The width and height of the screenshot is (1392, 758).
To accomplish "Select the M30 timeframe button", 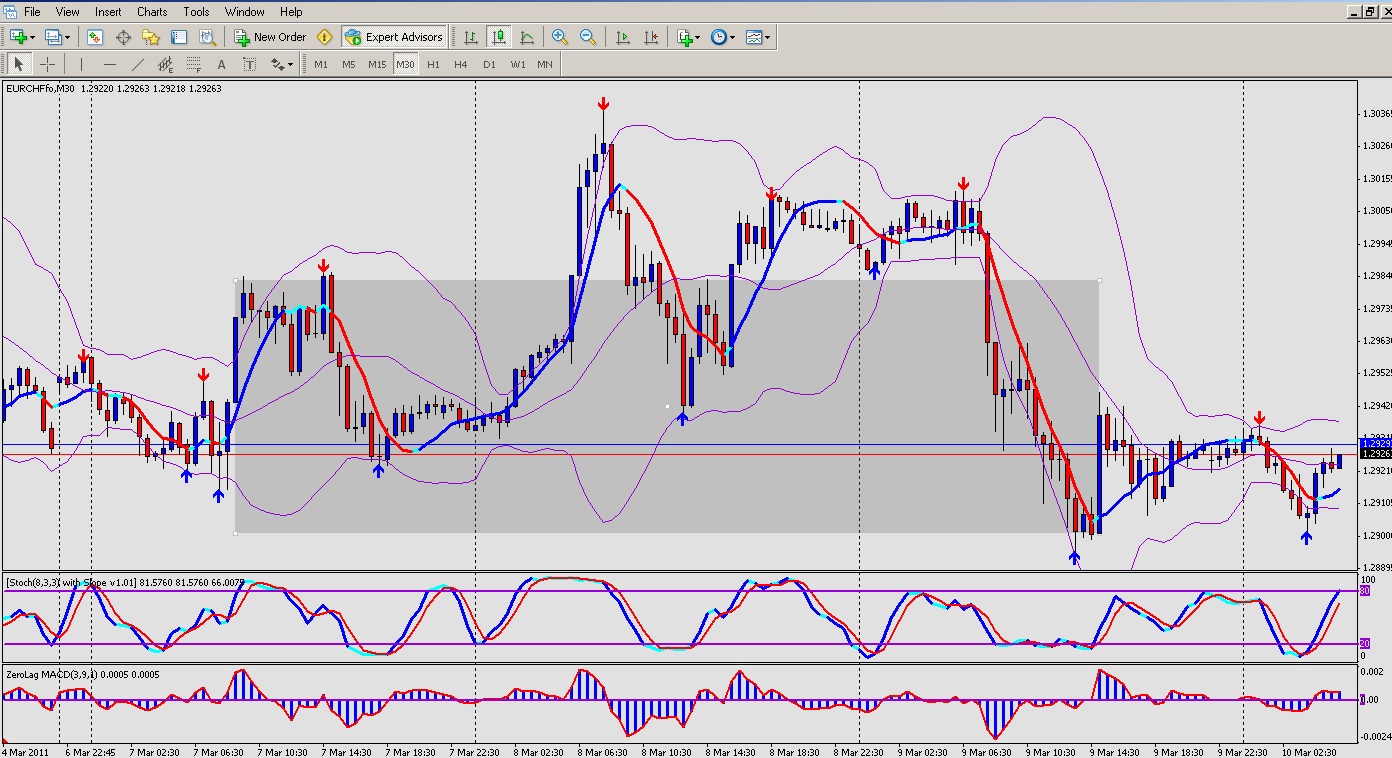I will tap(405, 64).
